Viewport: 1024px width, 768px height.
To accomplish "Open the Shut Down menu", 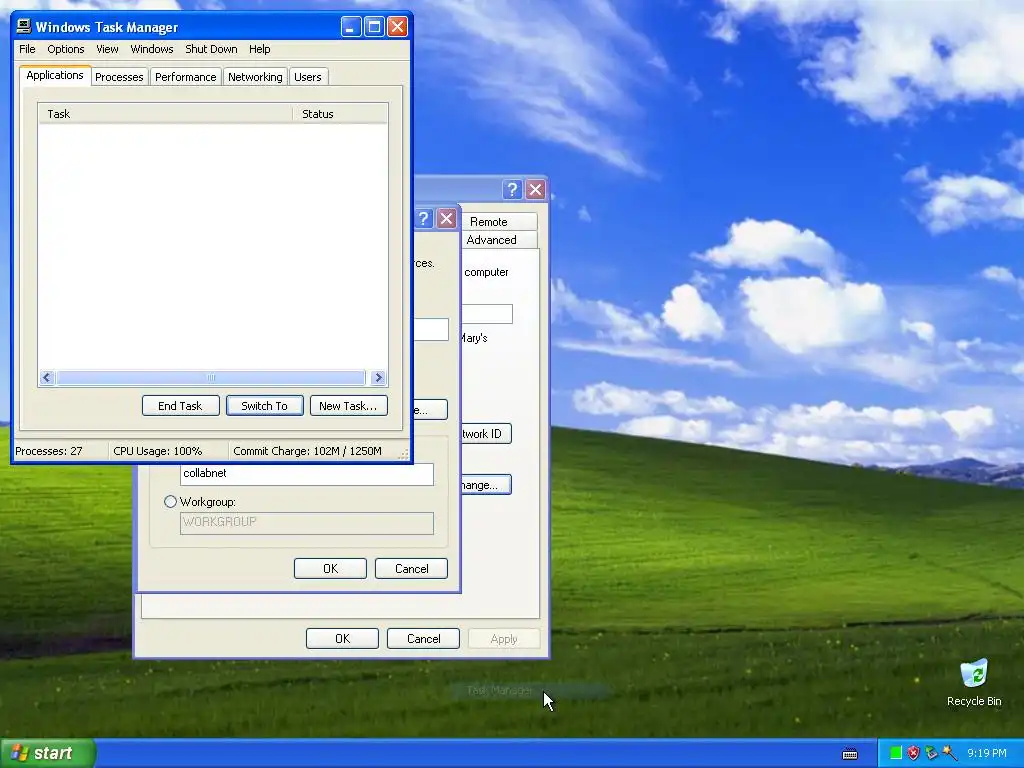I will tap(211, 49).
